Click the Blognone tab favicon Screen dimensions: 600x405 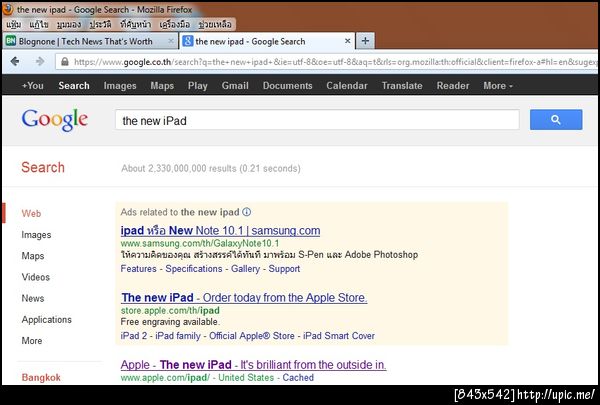point(11,41)
